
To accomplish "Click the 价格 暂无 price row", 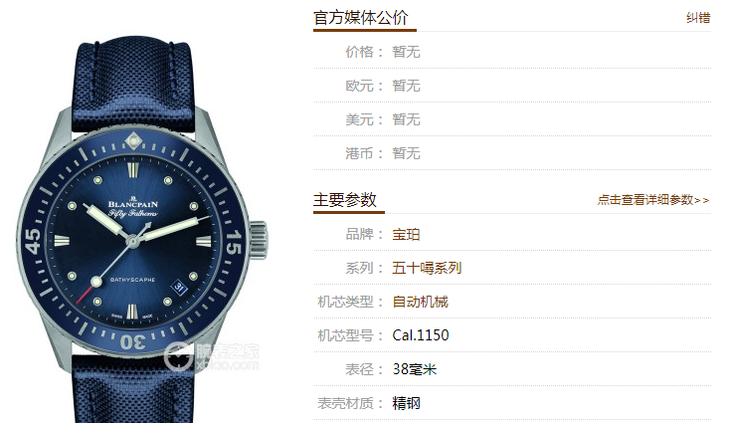I will coord(512,52).
